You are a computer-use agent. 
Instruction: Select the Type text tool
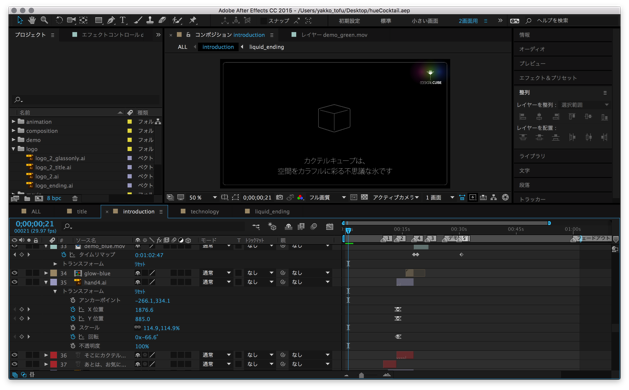click(x=123, y=20)
